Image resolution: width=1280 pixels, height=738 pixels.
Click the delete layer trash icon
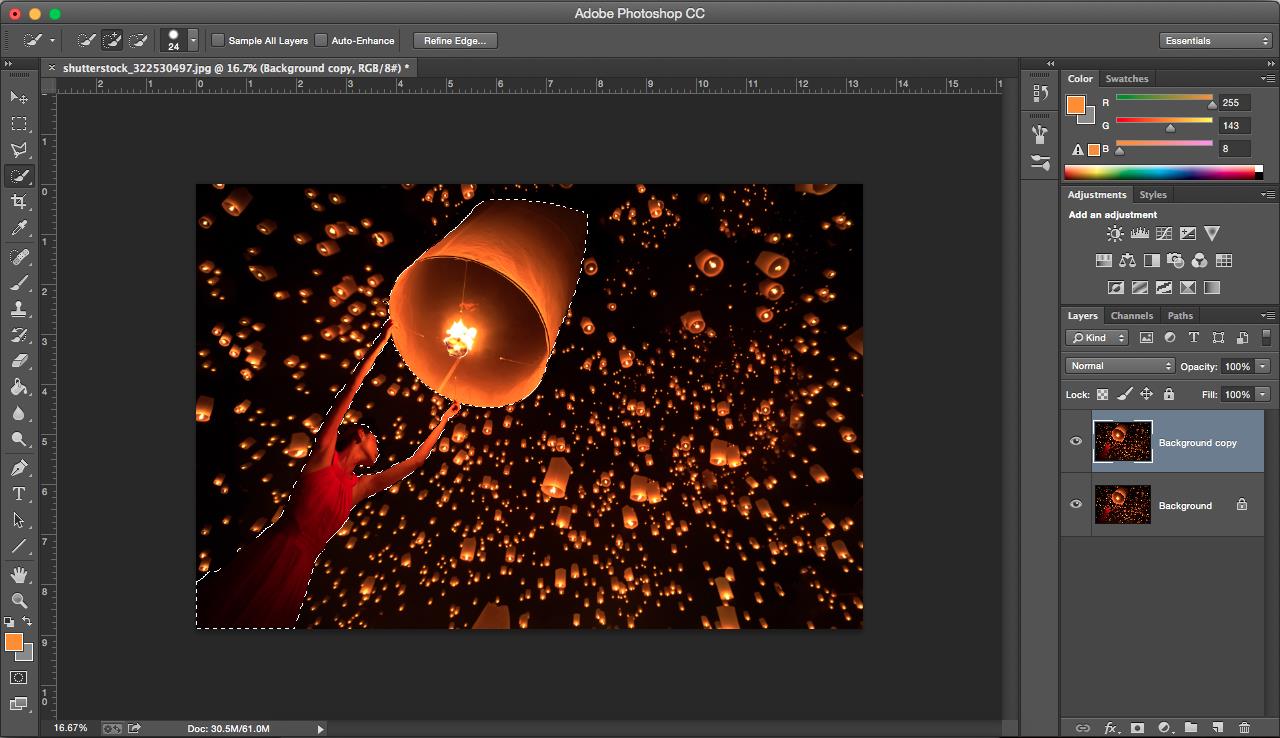1244,728
